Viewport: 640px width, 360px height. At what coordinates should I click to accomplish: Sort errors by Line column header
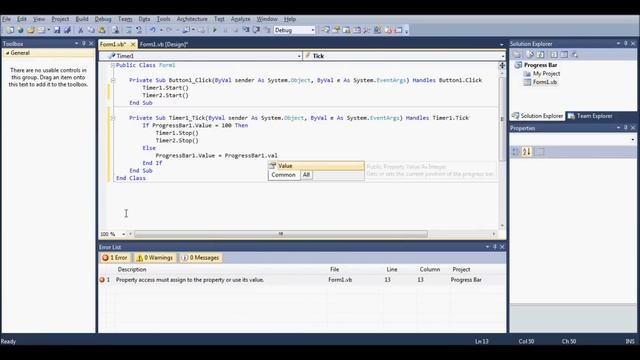pos(392,269)
